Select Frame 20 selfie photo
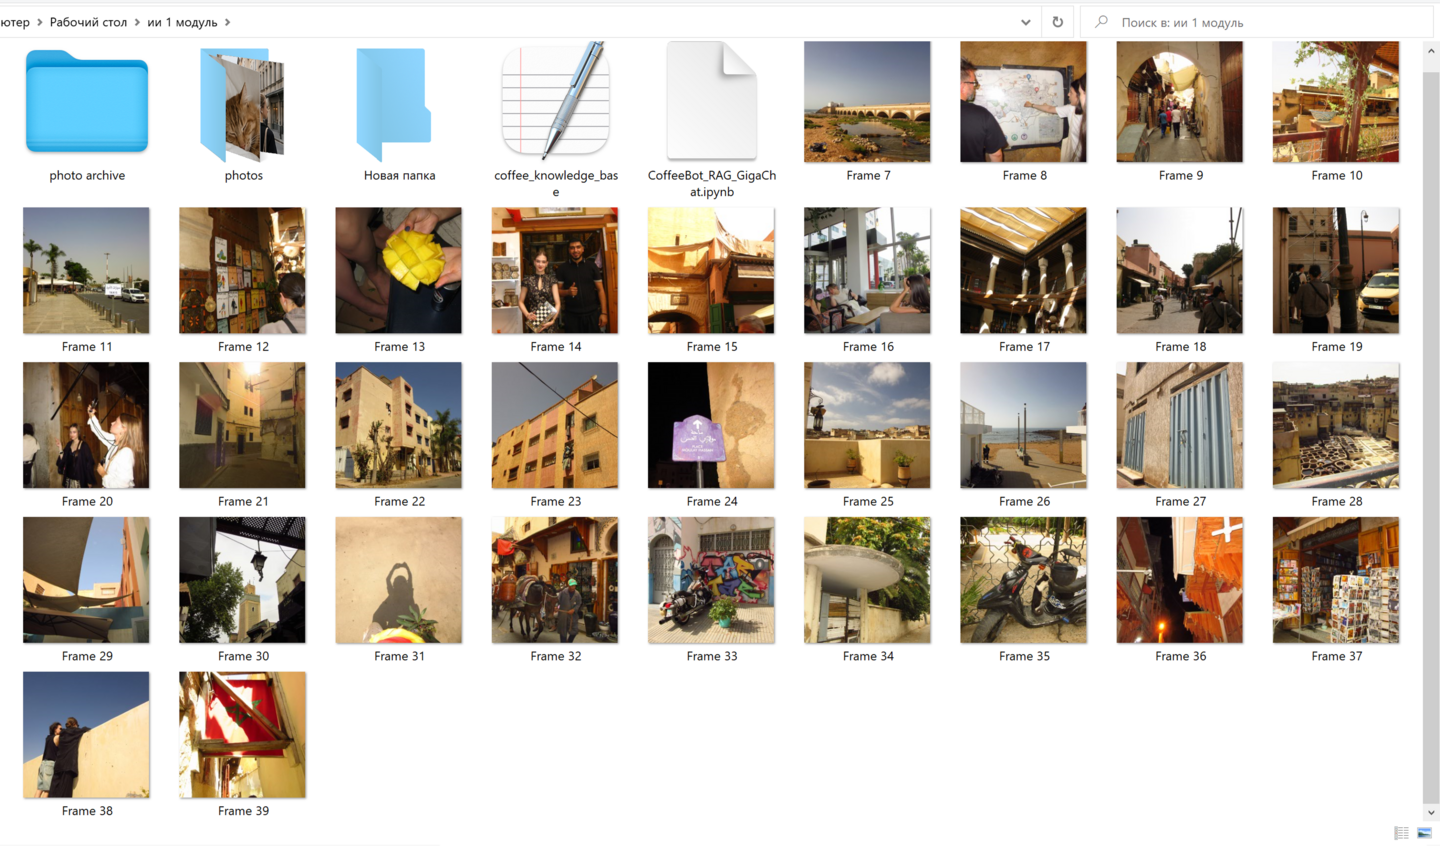Viewport: 1440px width, 846px height. 86,425
